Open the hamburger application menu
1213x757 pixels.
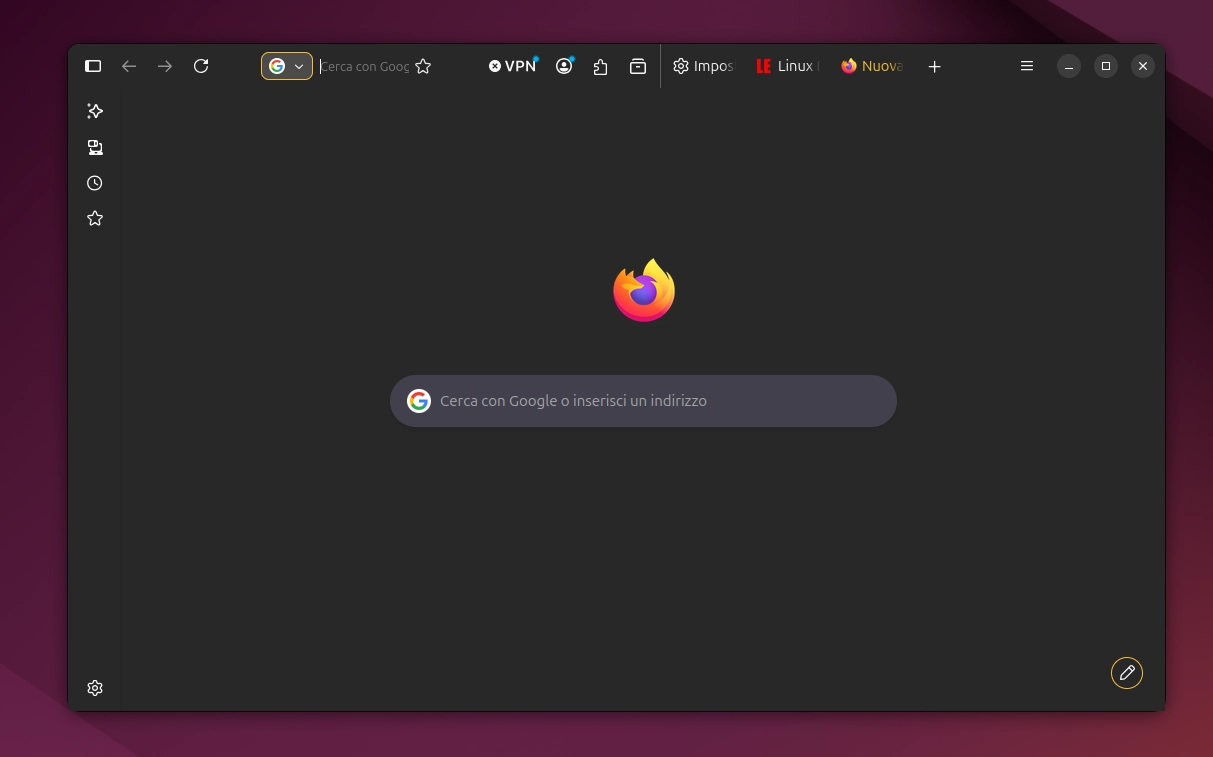(x=1026, y=66)
